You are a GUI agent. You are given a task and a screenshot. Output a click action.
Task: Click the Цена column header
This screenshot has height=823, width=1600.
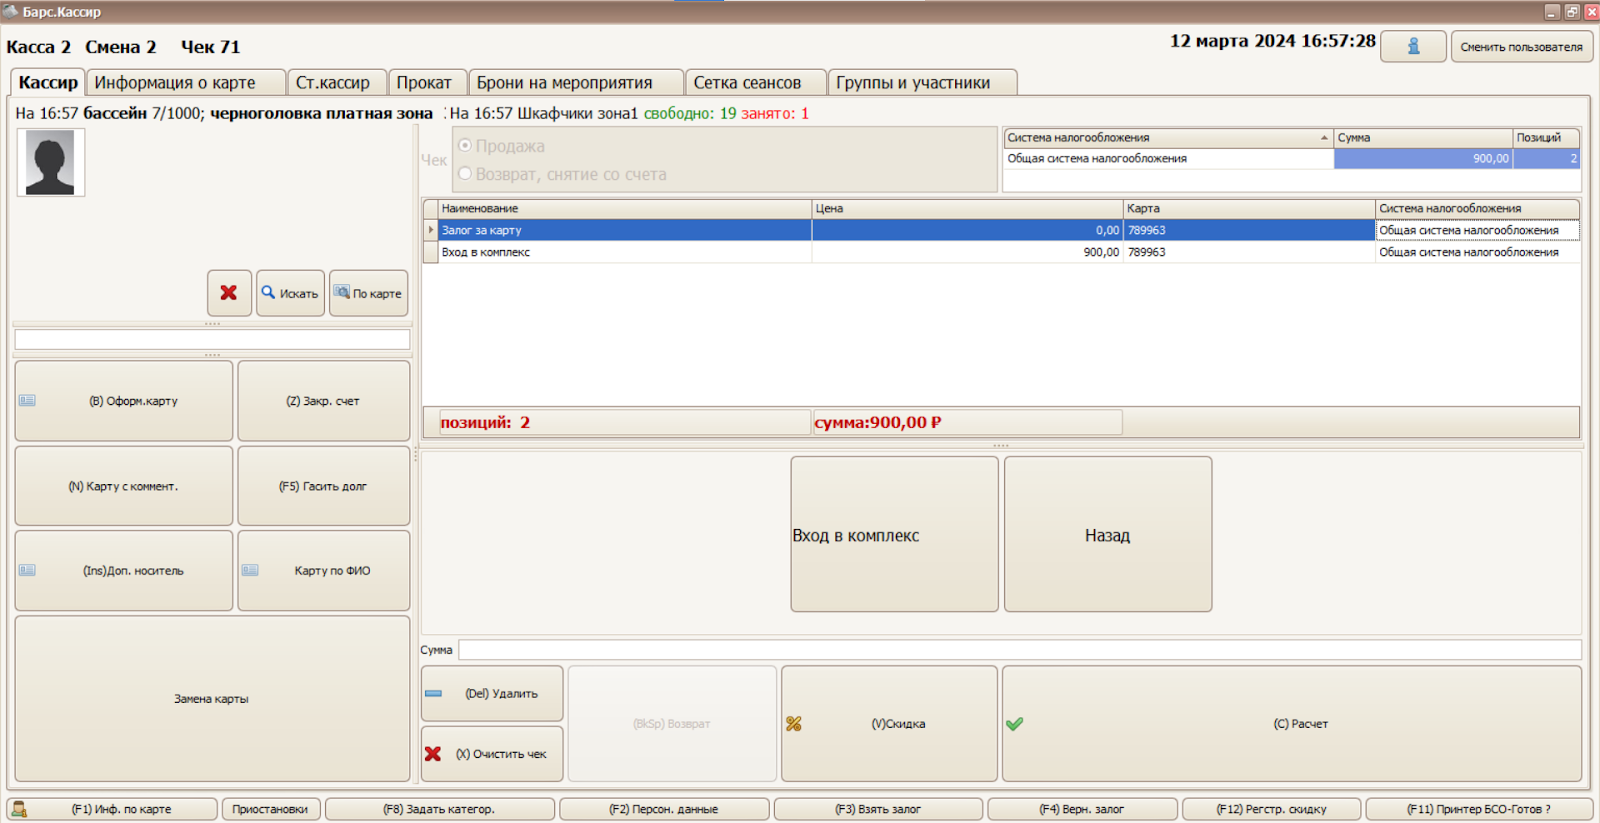[967, 209]
